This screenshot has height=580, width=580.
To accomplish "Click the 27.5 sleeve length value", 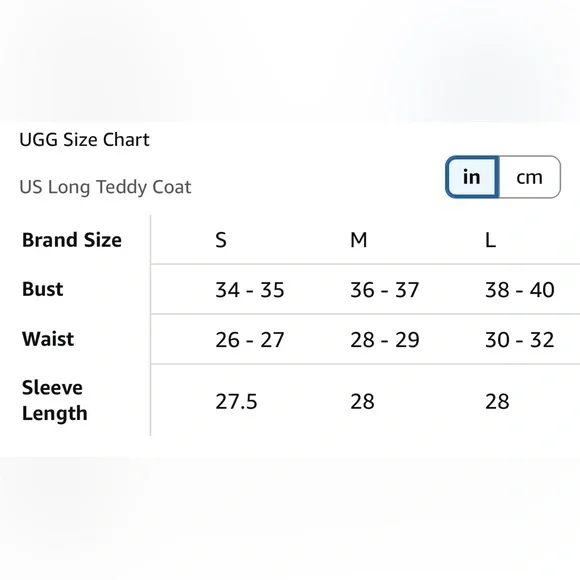I will 236,402.
